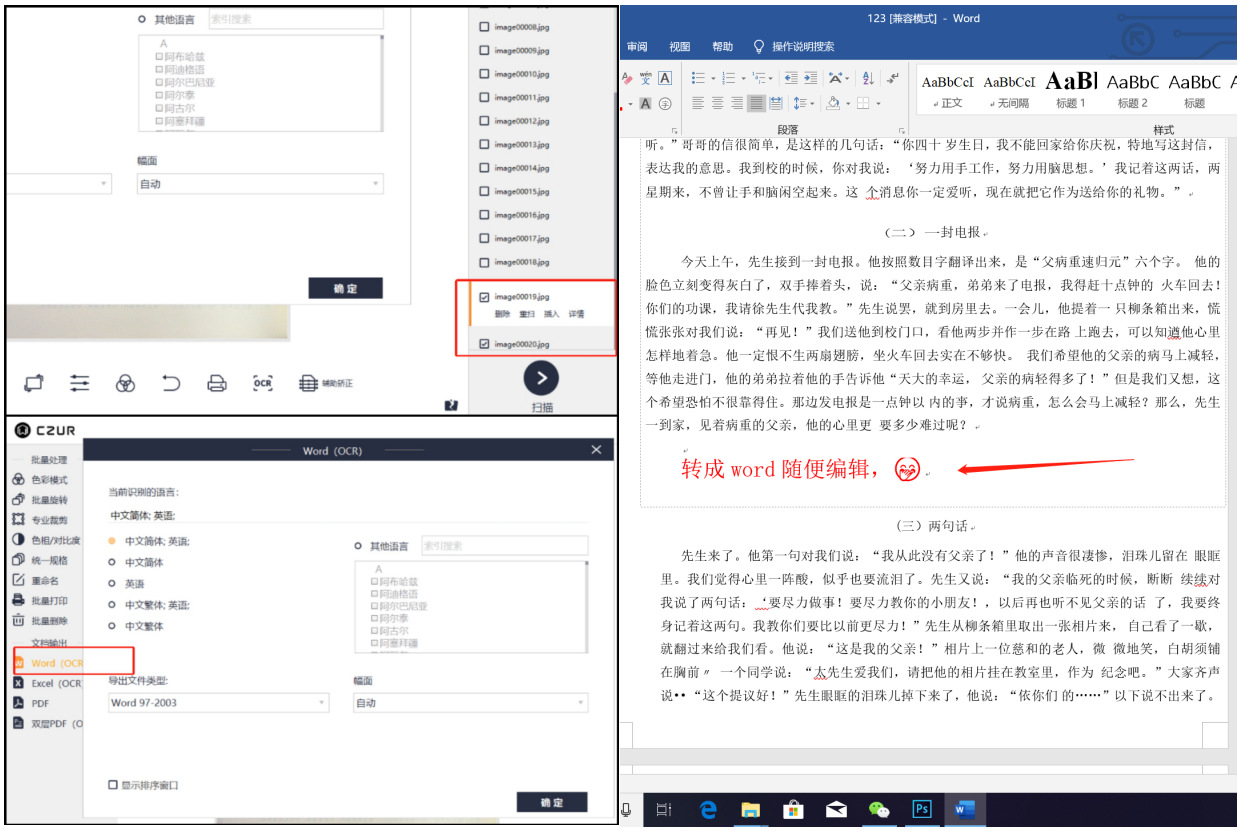Apply distributed alignment in Word

point(776,103)
